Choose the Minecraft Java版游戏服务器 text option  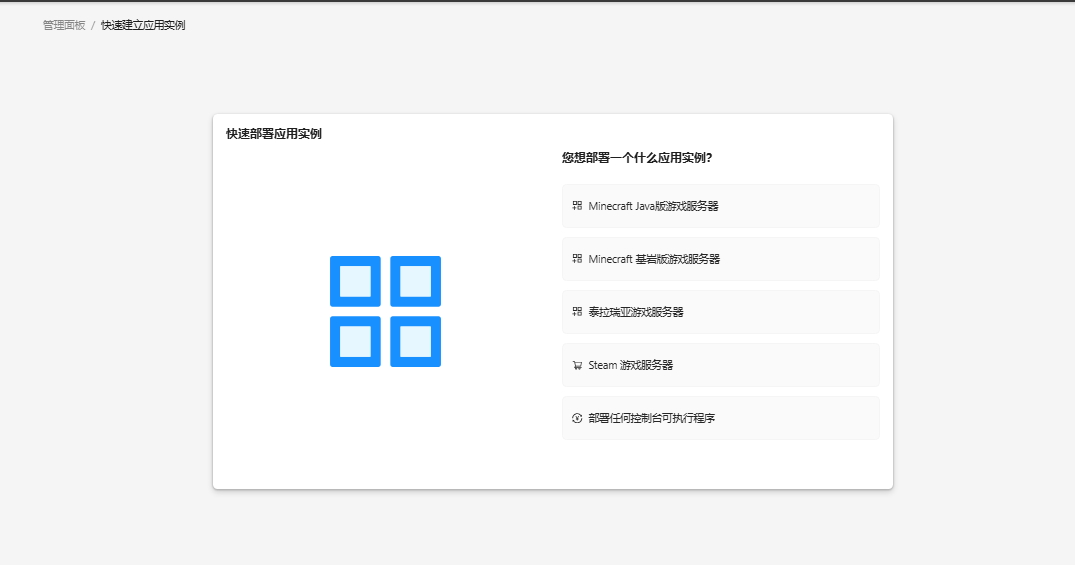653,206
